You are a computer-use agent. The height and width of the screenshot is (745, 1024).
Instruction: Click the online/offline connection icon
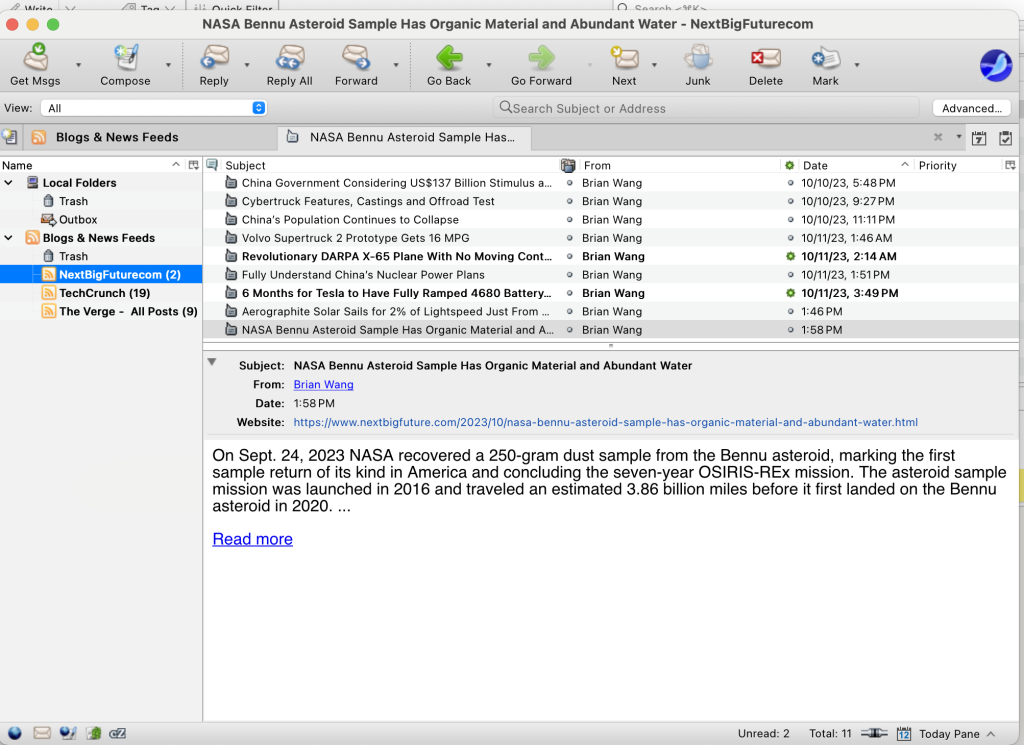874,733
